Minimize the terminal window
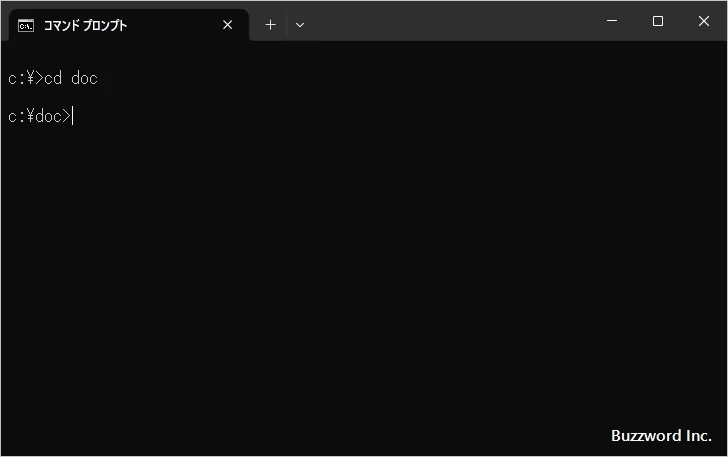 tap(611, 21)
